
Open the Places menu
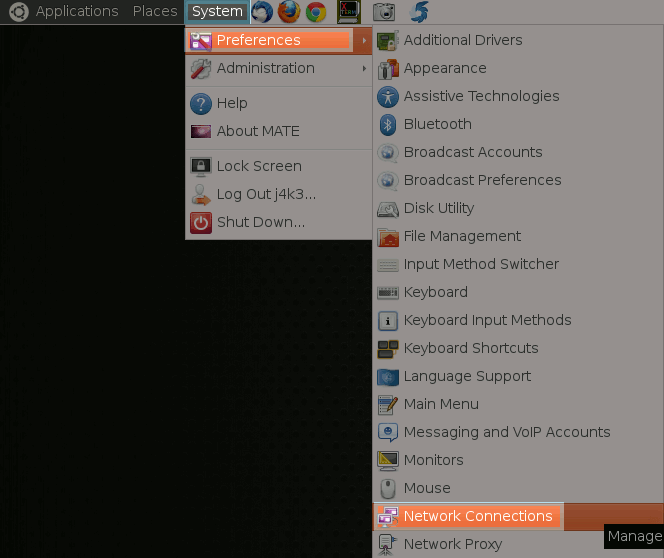(x=155, y=11)
